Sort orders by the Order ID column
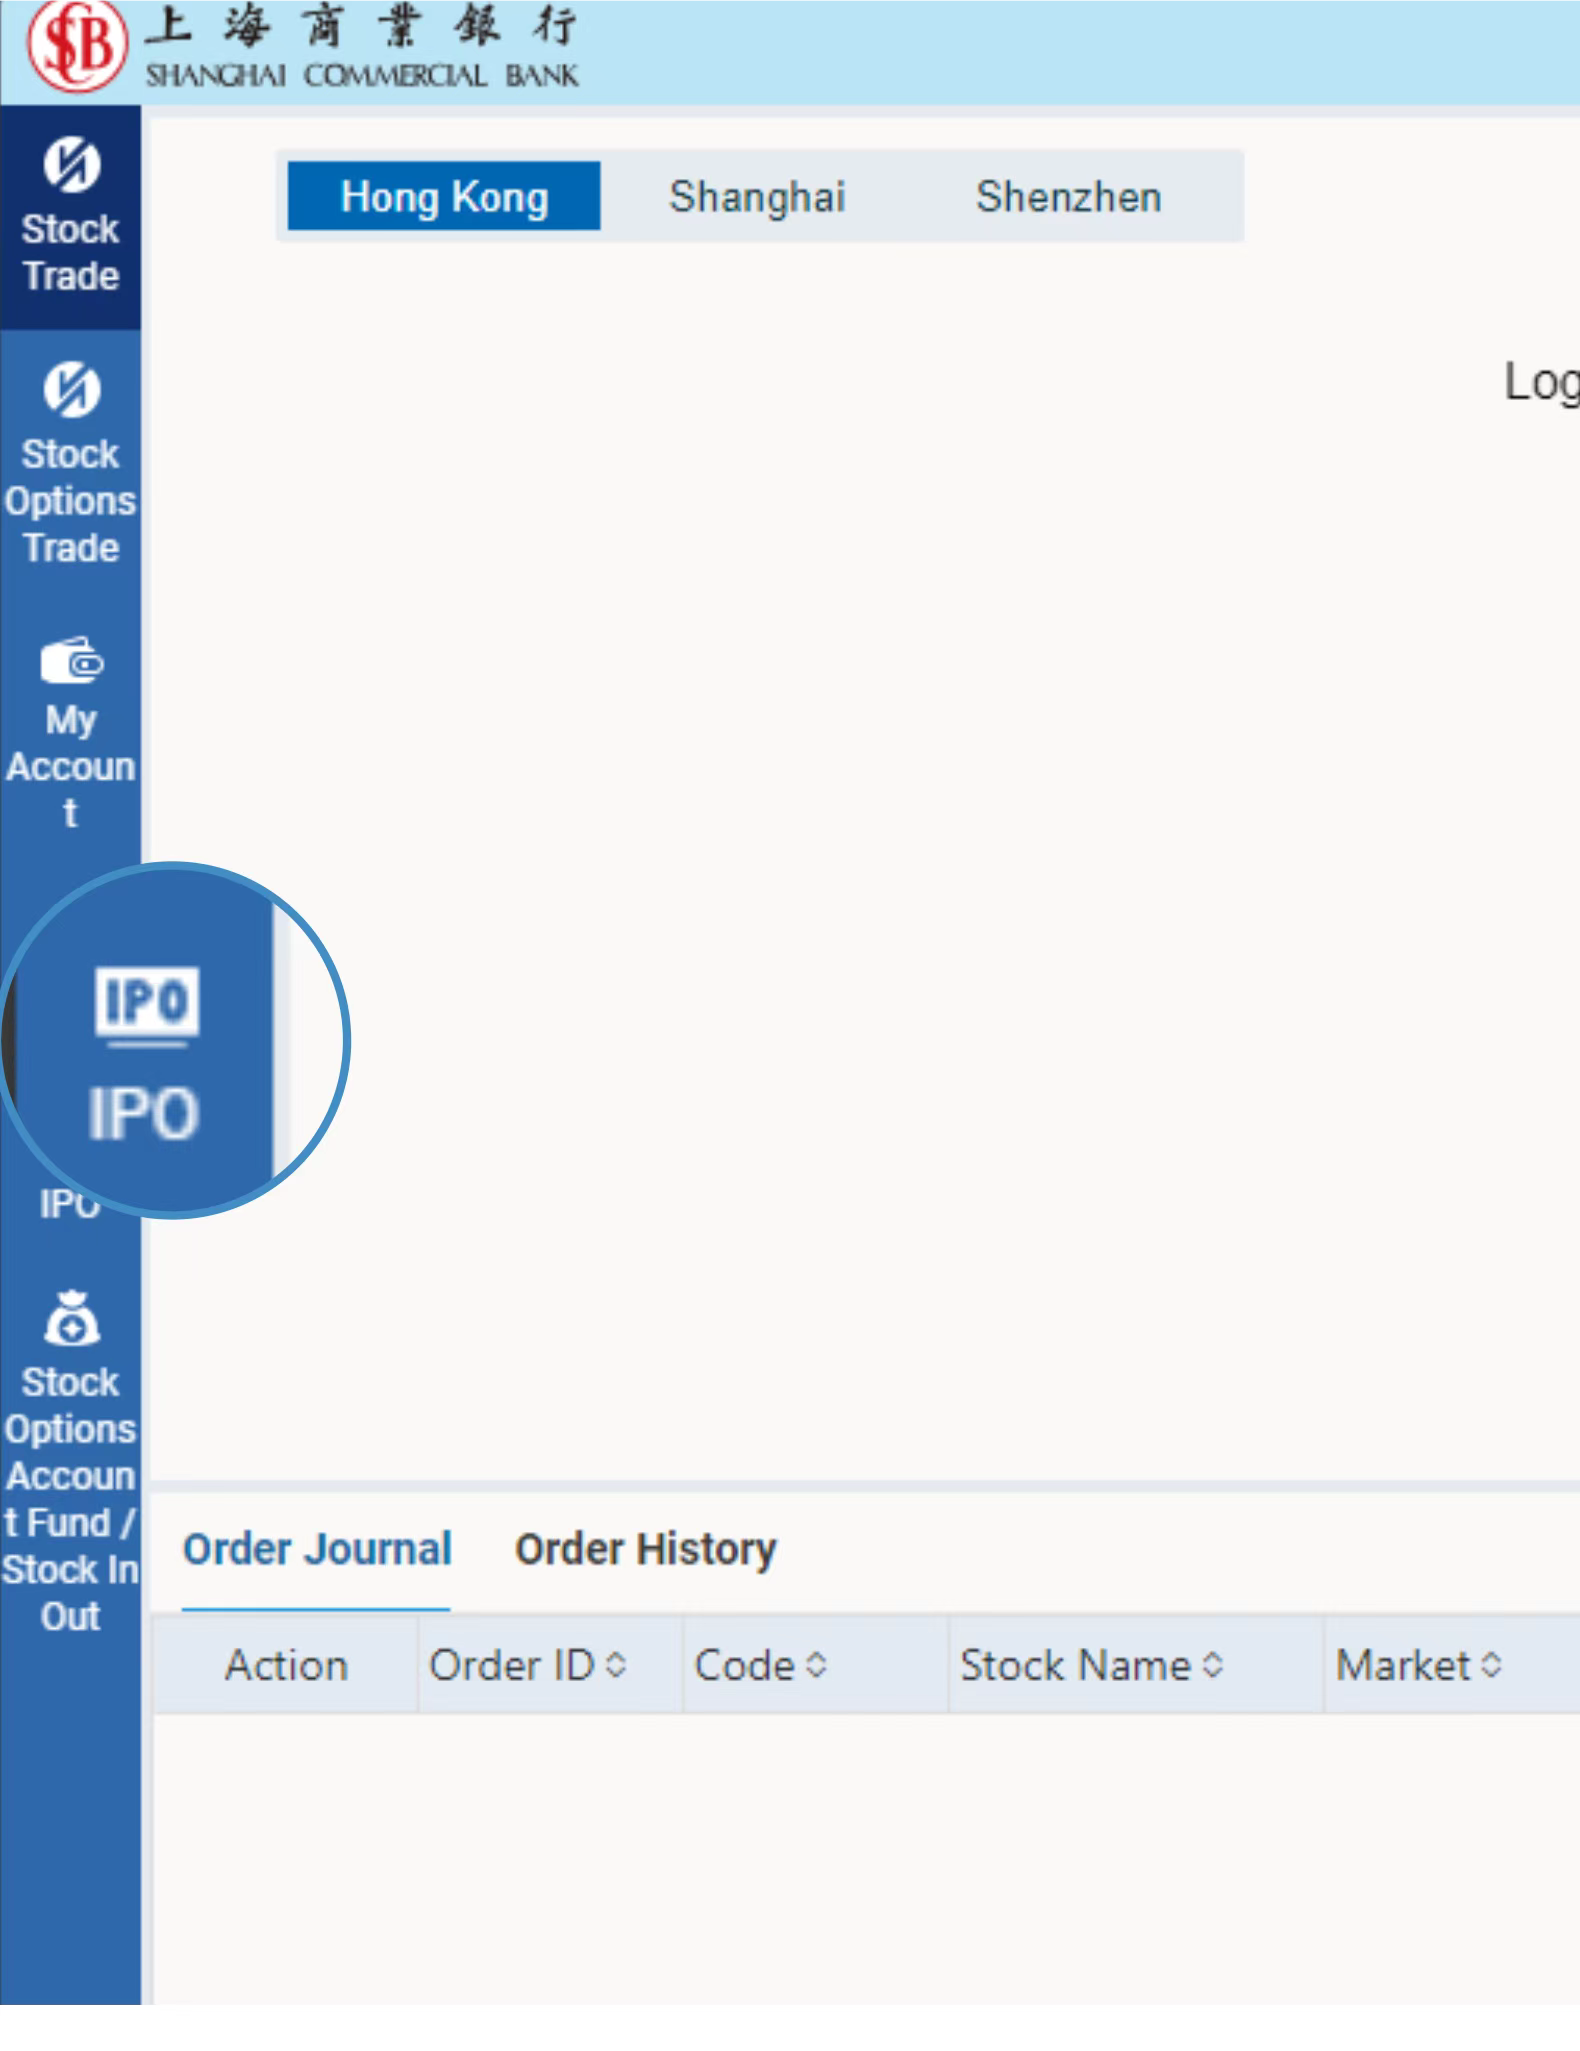Viewport: 1580px width, 2051px height. point(617,1665)
